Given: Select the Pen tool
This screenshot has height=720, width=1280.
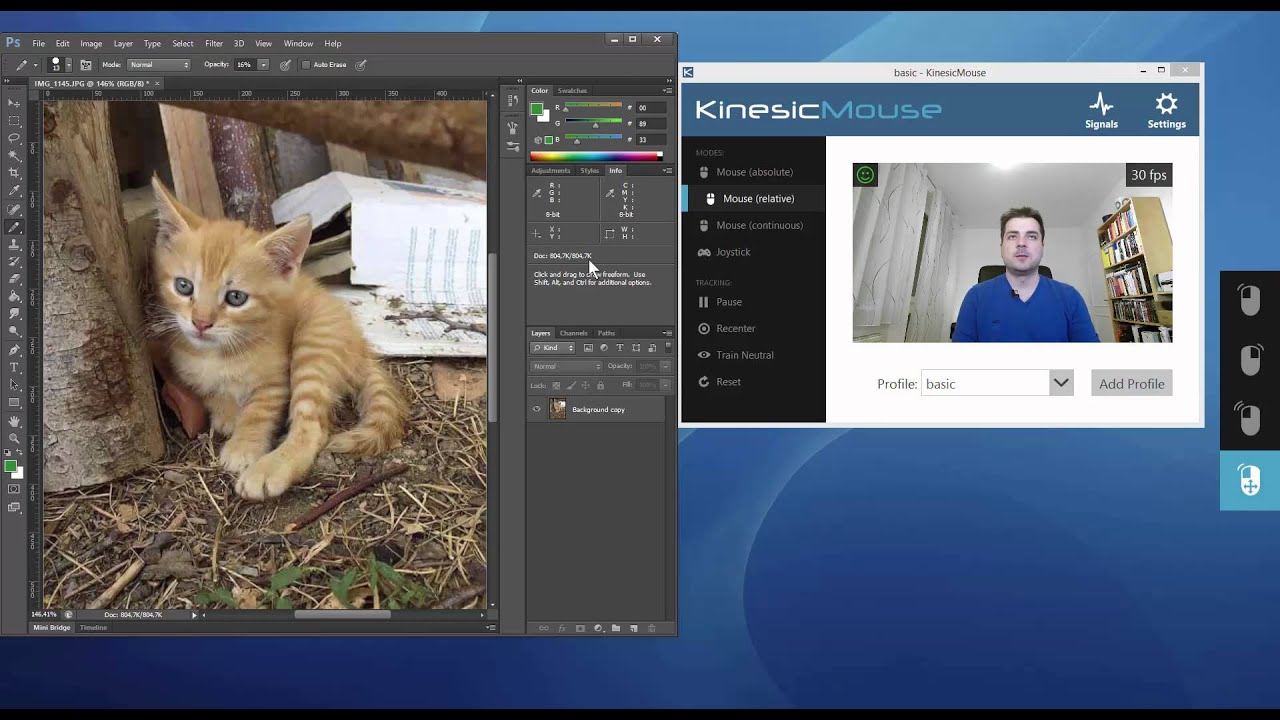Looking at the screenshot, I should tap(14, 350).
